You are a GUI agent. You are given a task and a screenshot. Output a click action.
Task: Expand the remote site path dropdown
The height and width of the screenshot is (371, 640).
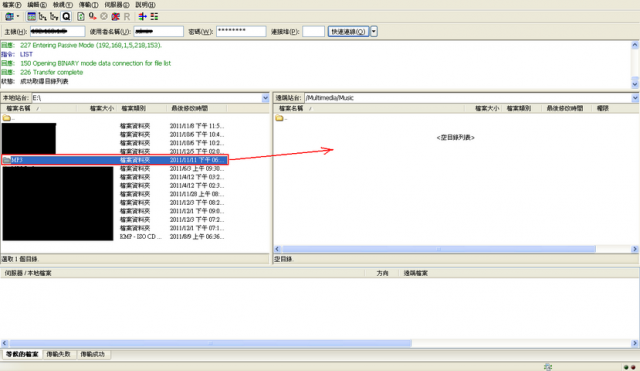click(x=635, y=98)
